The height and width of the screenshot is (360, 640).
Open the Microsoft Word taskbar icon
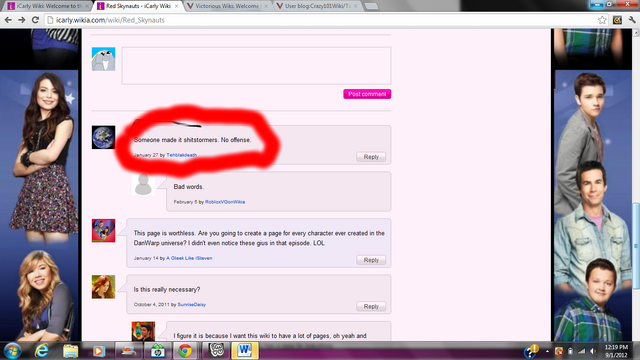[245, 351]
